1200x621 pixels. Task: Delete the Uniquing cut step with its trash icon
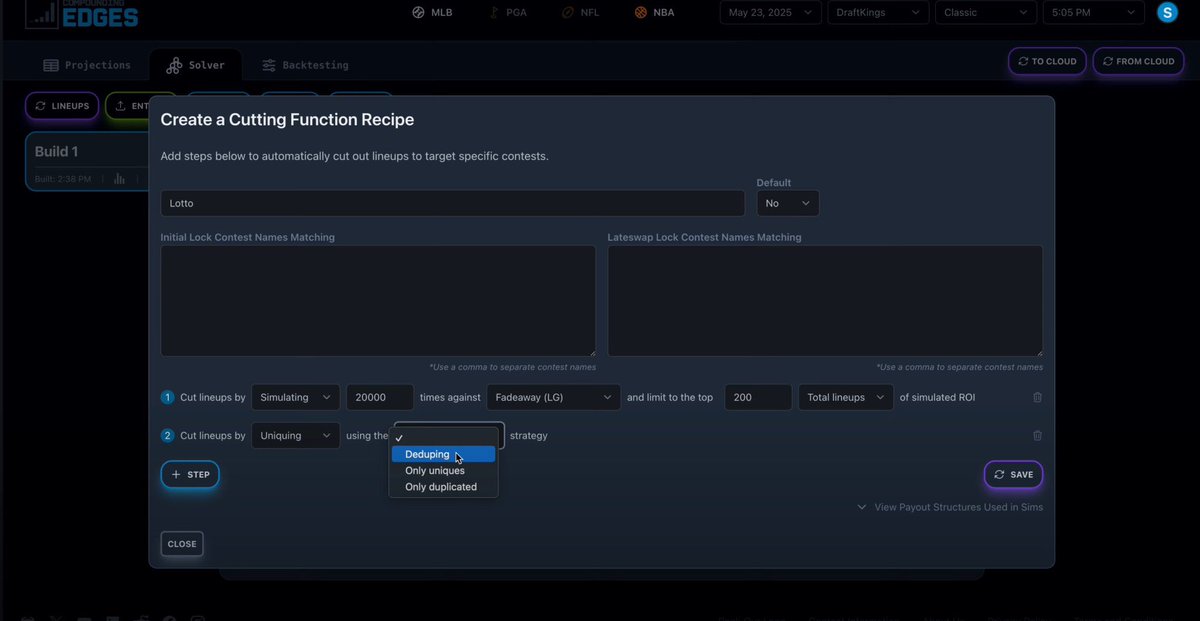[1037, 435]
